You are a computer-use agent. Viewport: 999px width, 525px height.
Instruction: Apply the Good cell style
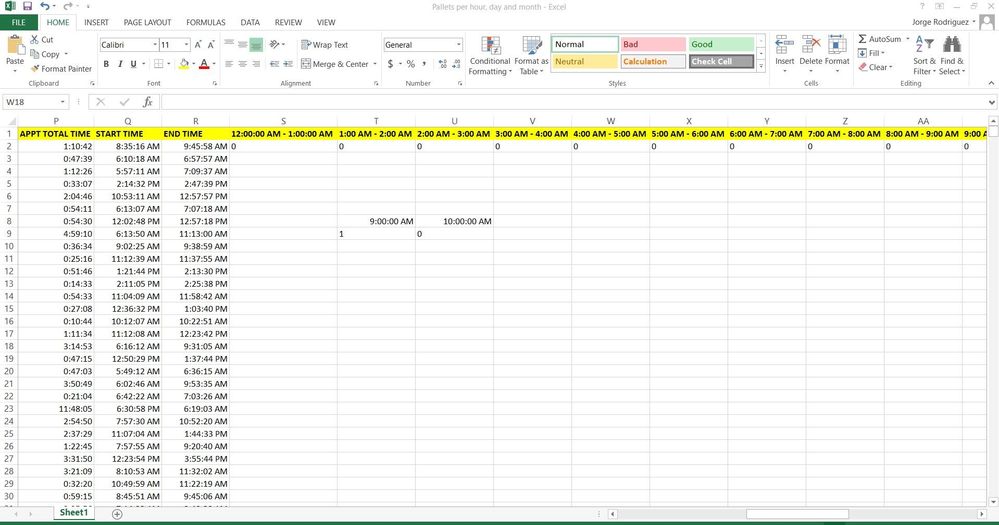click(721, 44)
